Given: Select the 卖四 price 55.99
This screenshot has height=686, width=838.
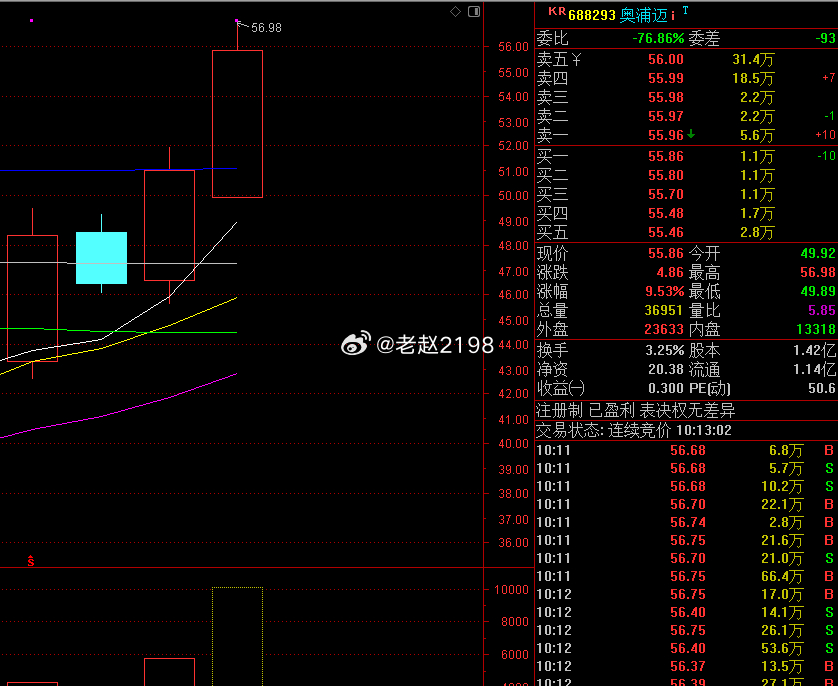Looking at the screenshot, I should (x=665, y=79).
